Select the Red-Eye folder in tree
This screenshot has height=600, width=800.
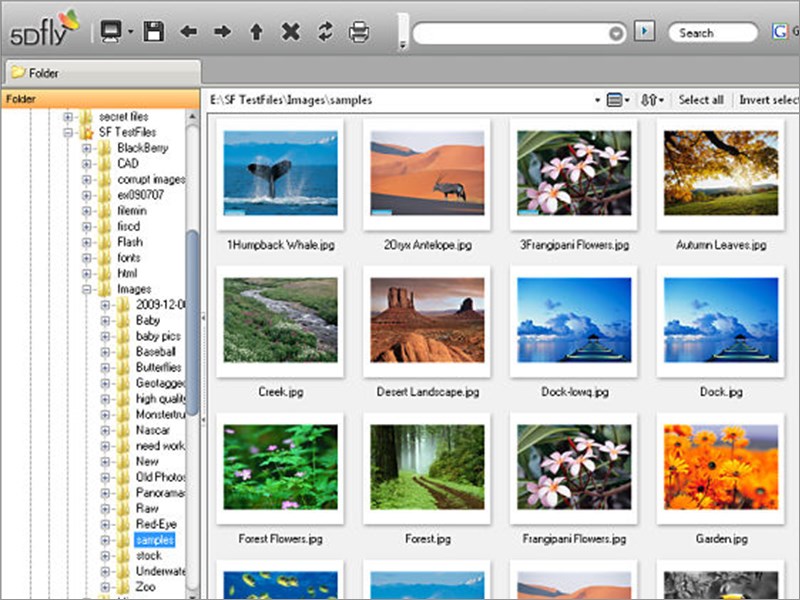156,524
